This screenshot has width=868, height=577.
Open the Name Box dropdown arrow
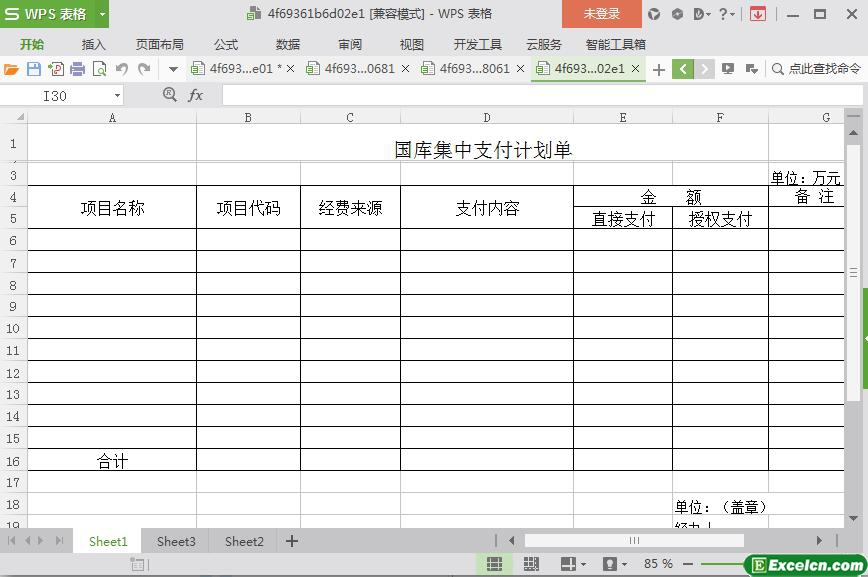pyautogui.click(x=117, y=95)
